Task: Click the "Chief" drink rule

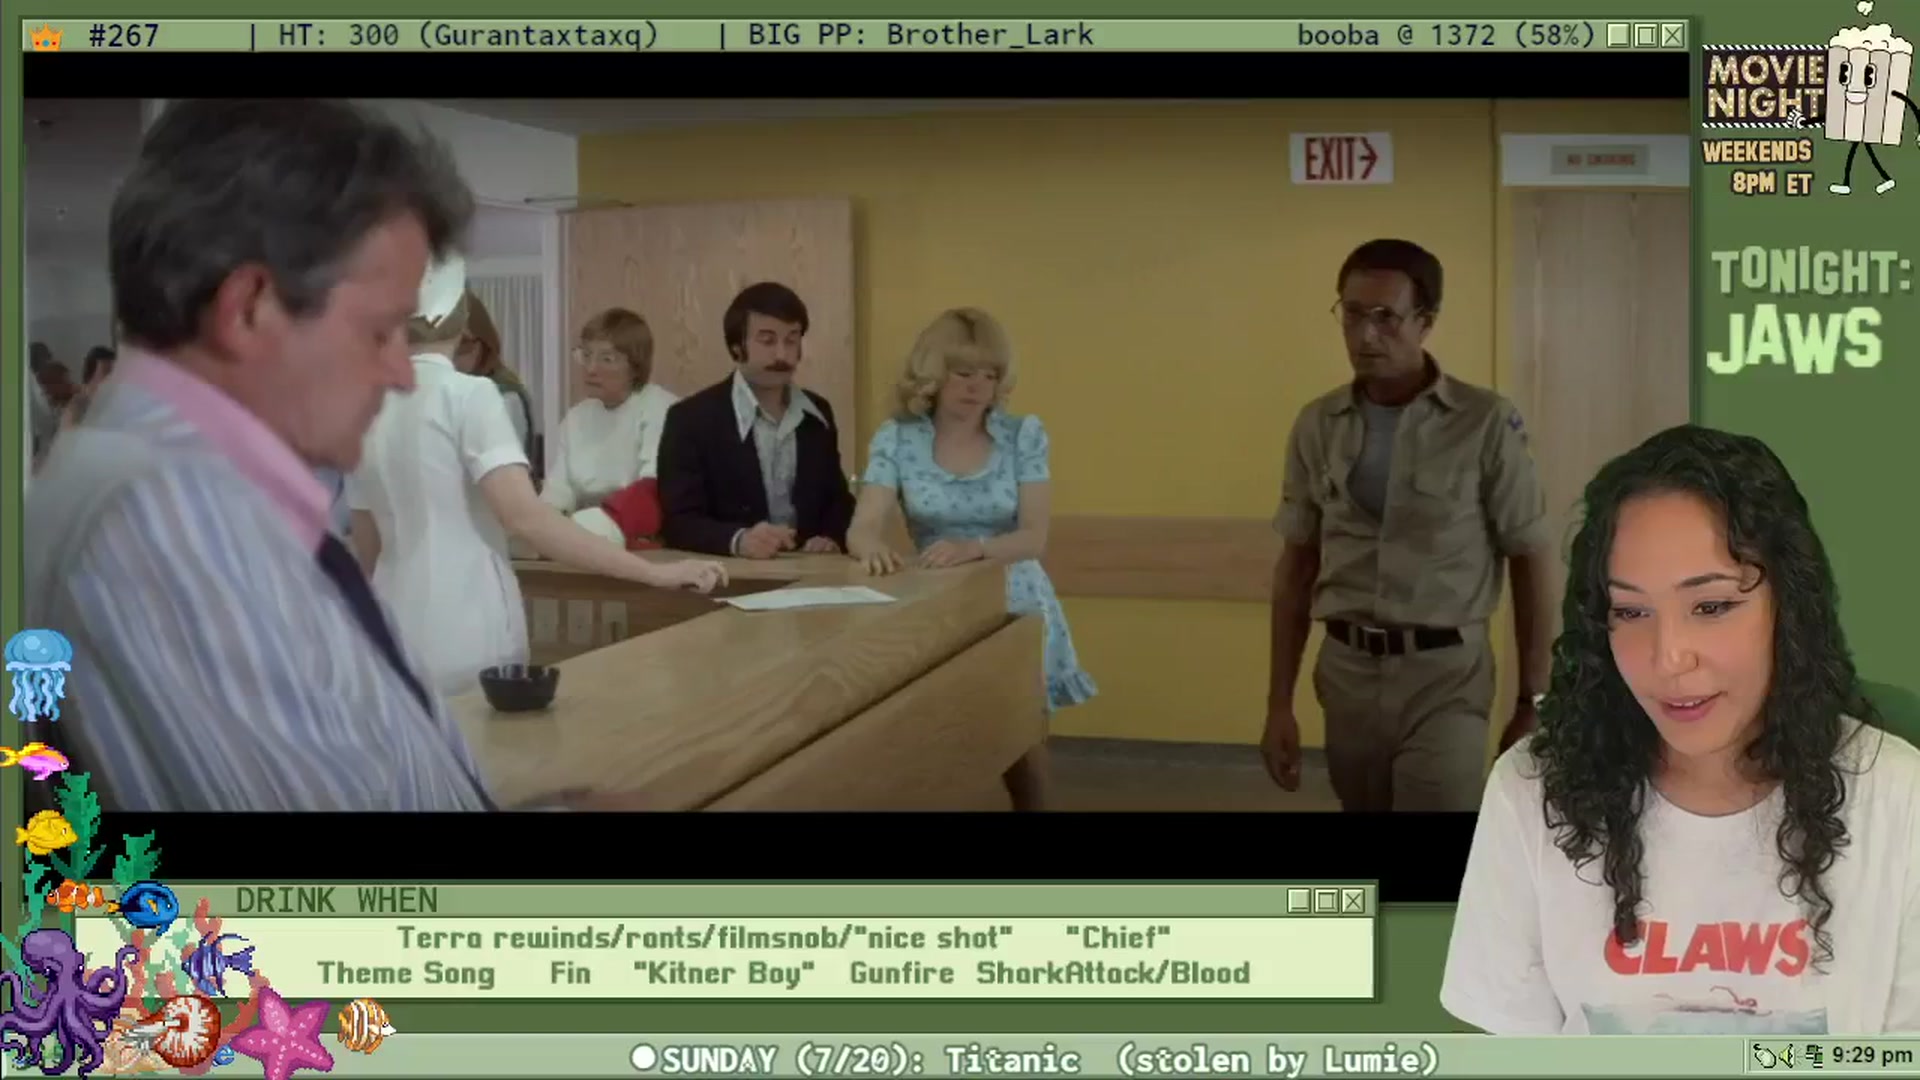Action: (1117, 938)
